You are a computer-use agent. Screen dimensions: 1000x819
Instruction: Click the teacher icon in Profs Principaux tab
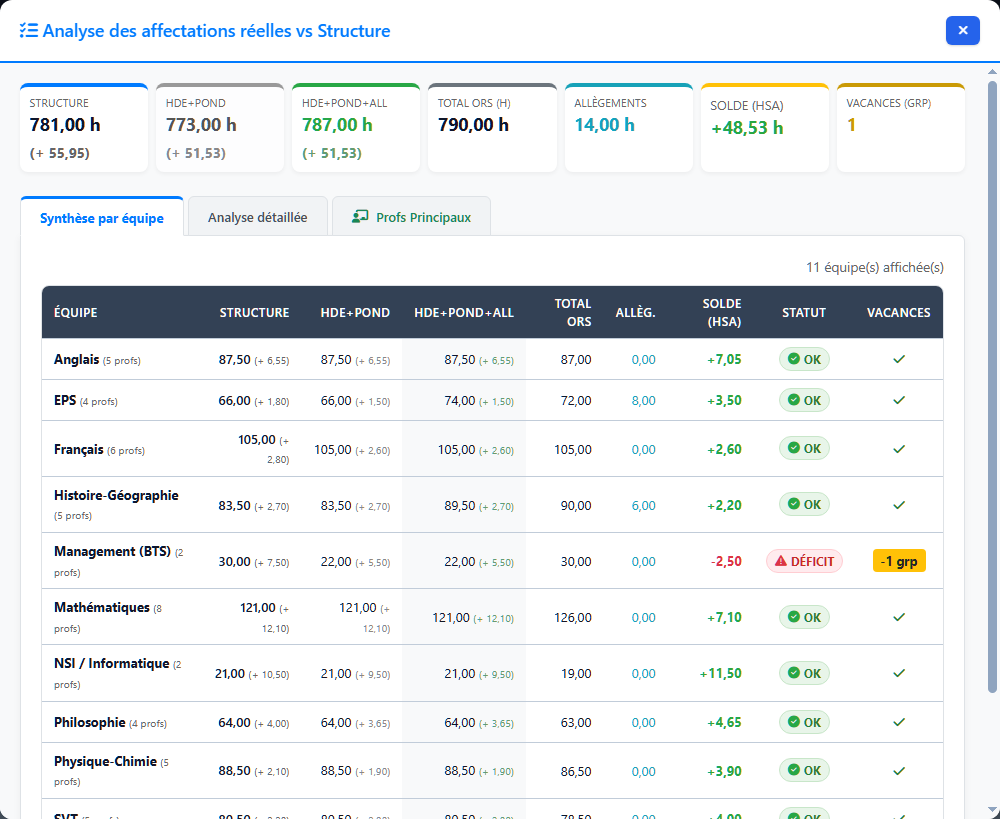[360, 217]
